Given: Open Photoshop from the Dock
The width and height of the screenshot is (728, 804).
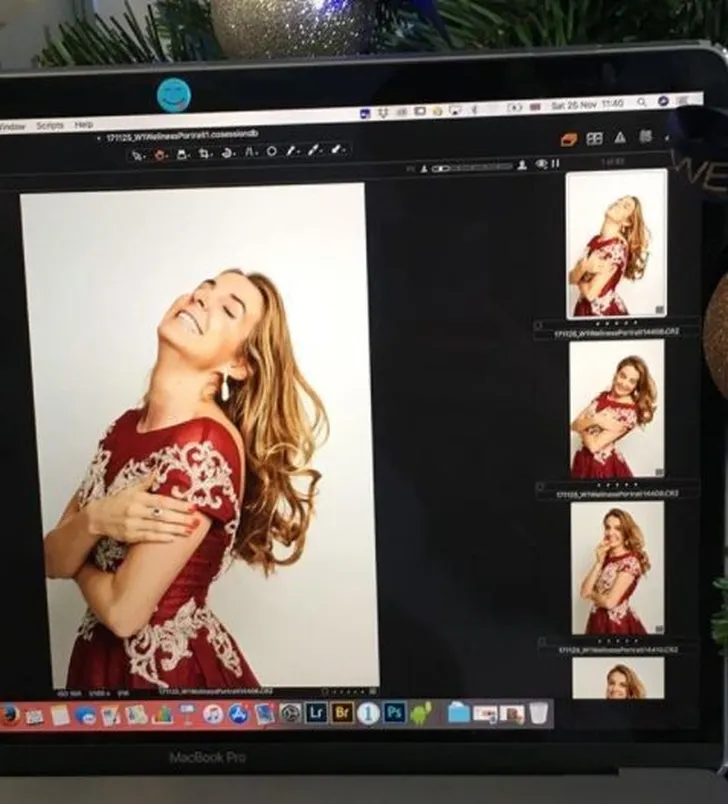Looking at the screenshot, I should click(x=394, y=713).
